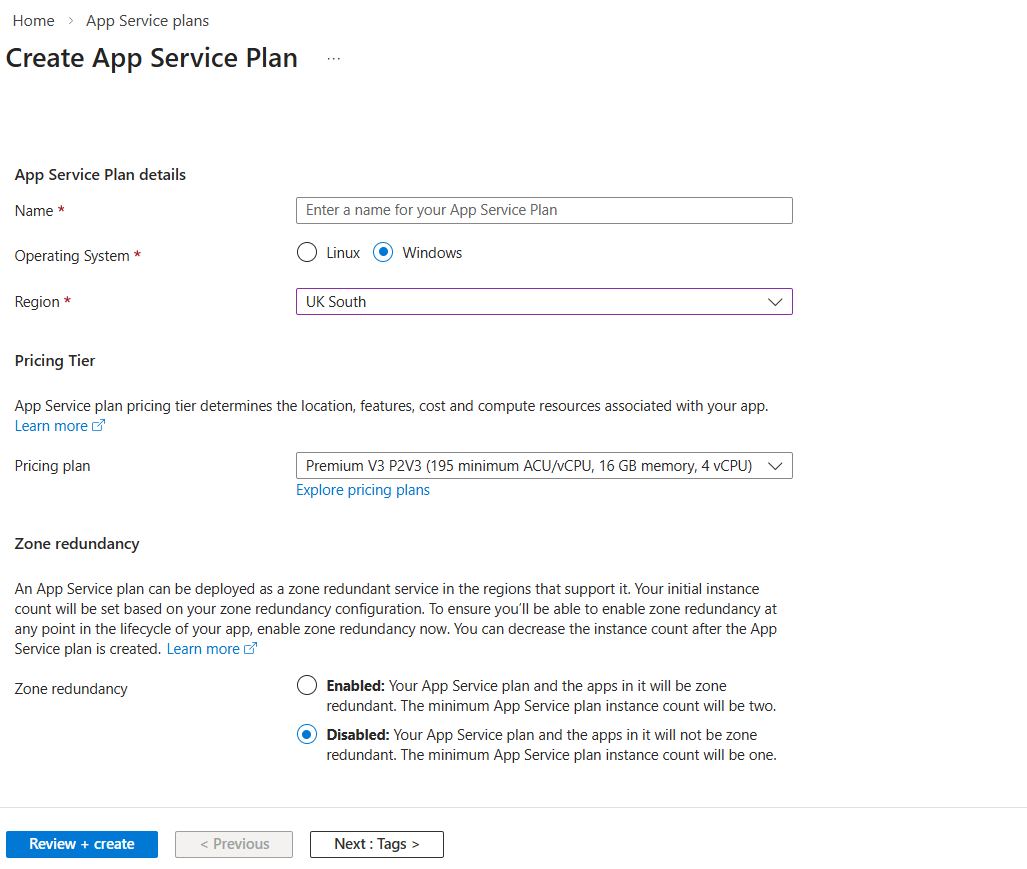Screen dimensions: 1027x869
Task: Navigate to App Service plans breadcrumb
Action: [x=148, y=21]
